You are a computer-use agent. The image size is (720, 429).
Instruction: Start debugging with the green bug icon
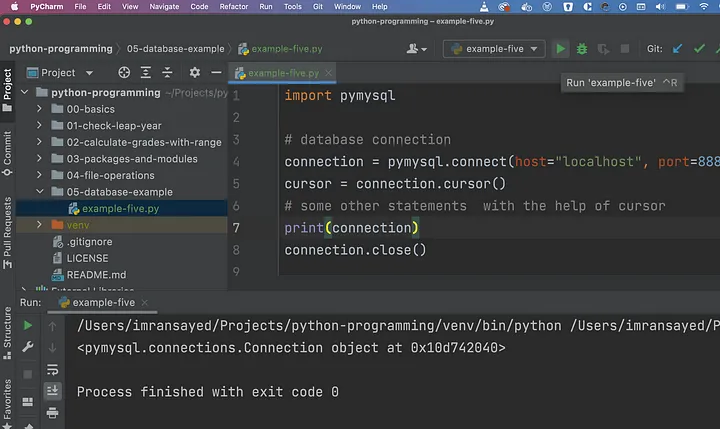pos(582,49)
